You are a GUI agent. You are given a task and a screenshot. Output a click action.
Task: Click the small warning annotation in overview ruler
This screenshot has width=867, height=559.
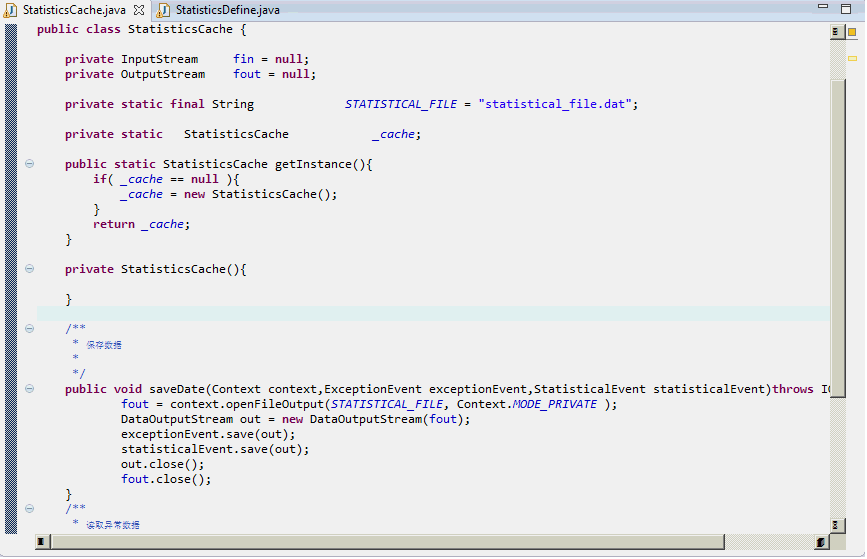pos(852,58)
